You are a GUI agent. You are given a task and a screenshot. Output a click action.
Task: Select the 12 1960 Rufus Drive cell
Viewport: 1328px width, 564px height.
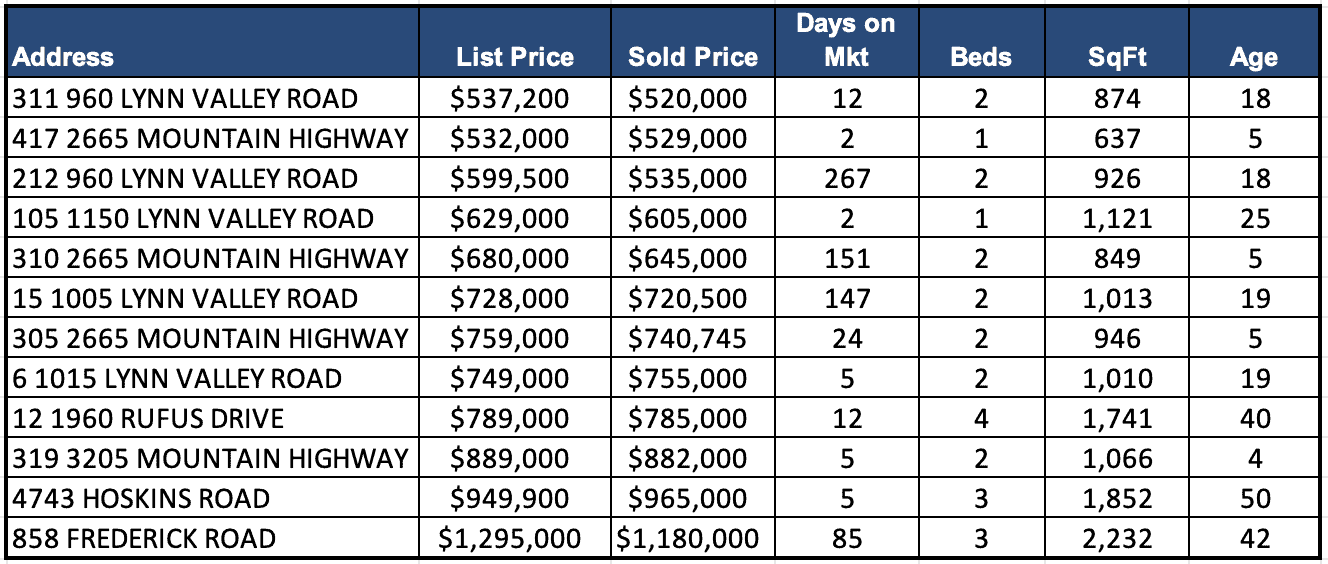(148, 419)
